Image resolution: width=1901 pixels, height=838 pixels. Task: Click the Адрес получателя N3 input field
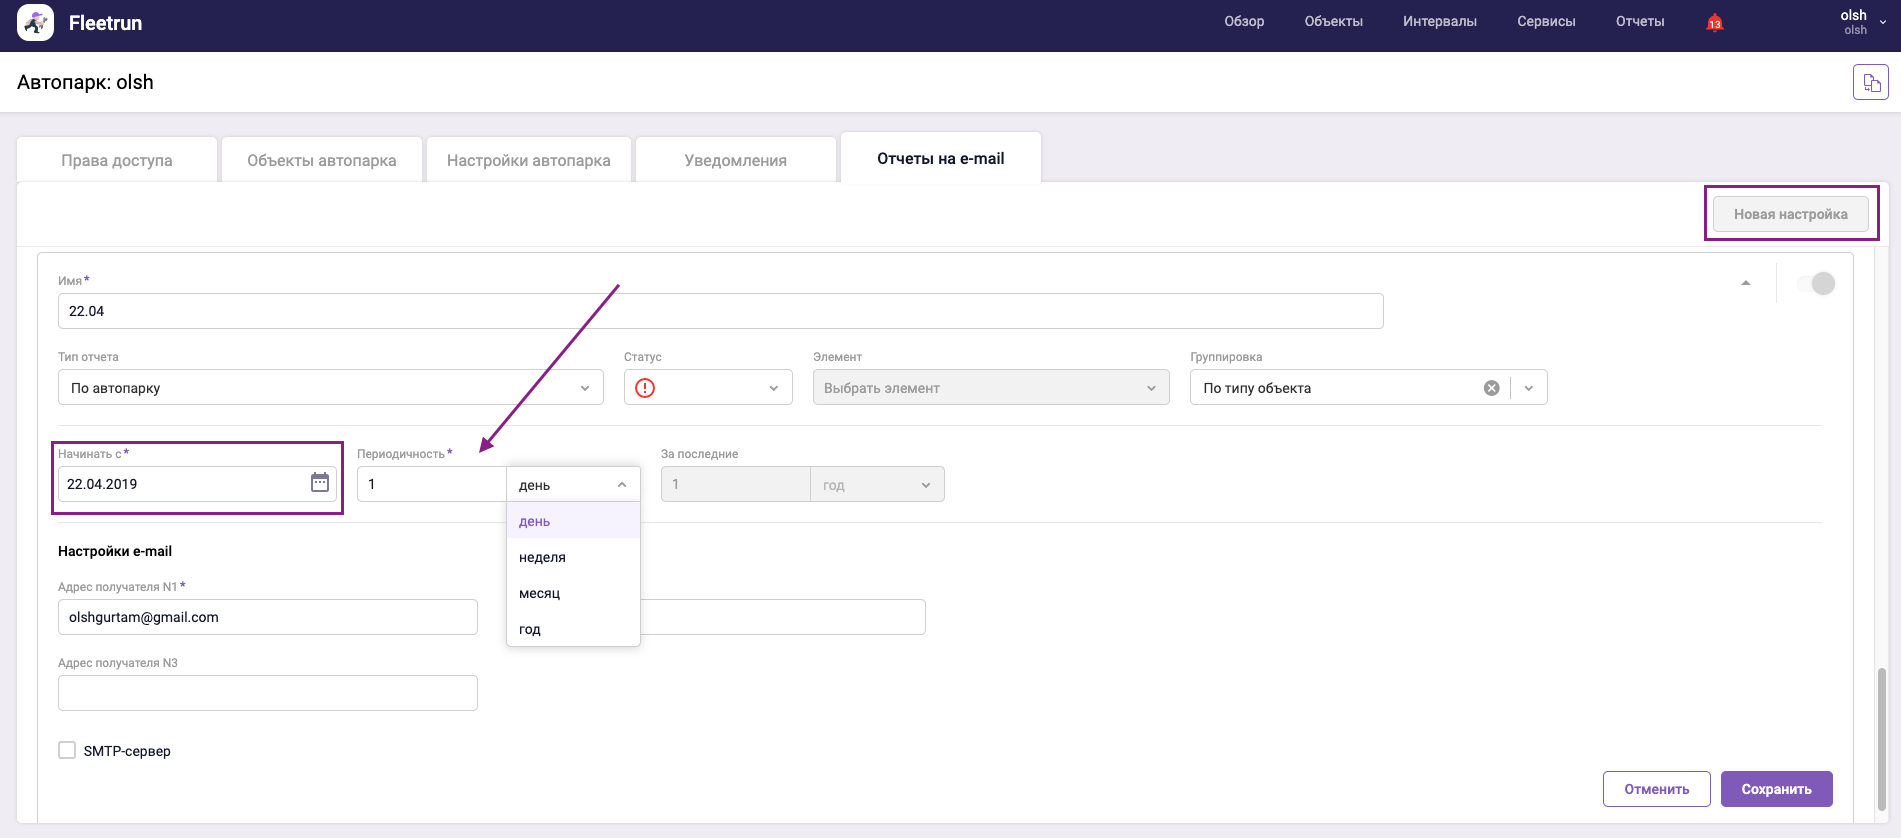coord(268,693)
